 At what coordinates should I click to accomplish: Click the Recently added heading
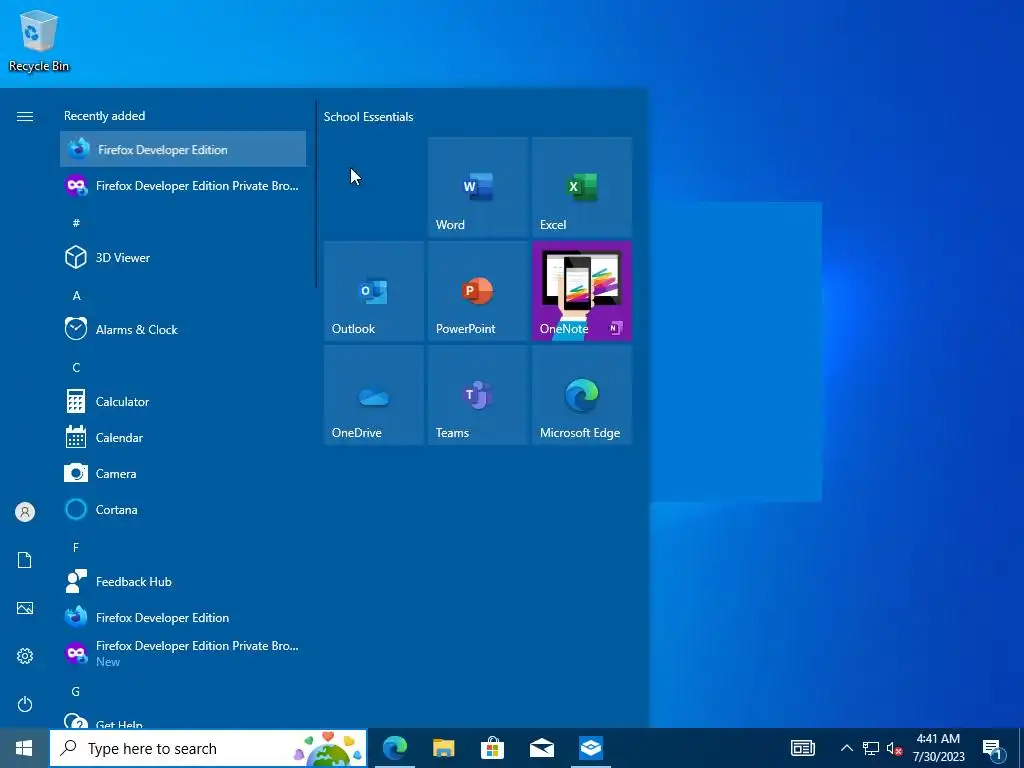tap(104, 116)
